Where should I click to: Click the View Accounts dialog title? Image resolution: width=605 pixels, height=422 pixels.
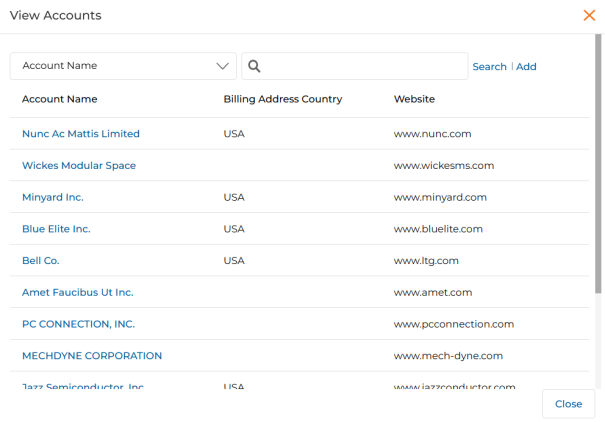(x=56, y=15)
